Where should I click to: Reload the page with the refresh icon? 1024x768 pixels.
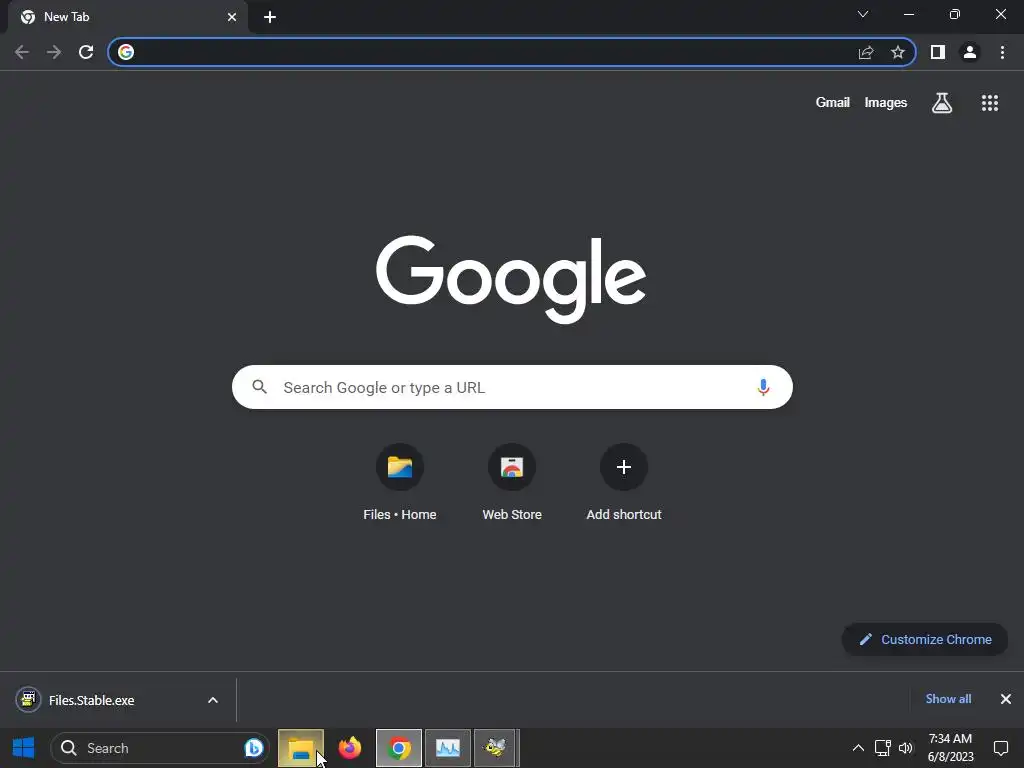86,52
